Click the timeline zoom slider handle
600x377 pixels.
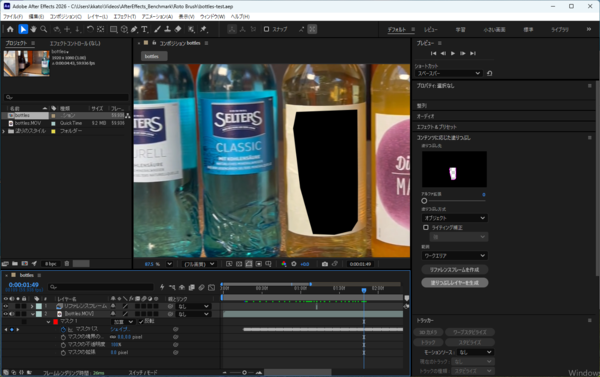pyautogui.click(x=244, y=372)
